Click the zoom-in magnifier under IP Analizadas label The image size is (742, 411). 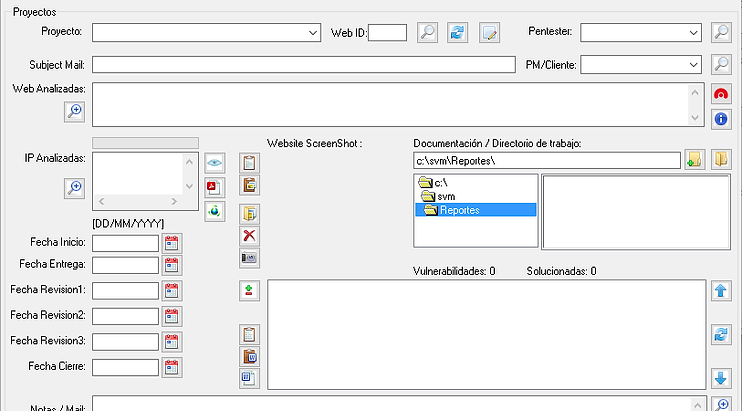[74, 188]
